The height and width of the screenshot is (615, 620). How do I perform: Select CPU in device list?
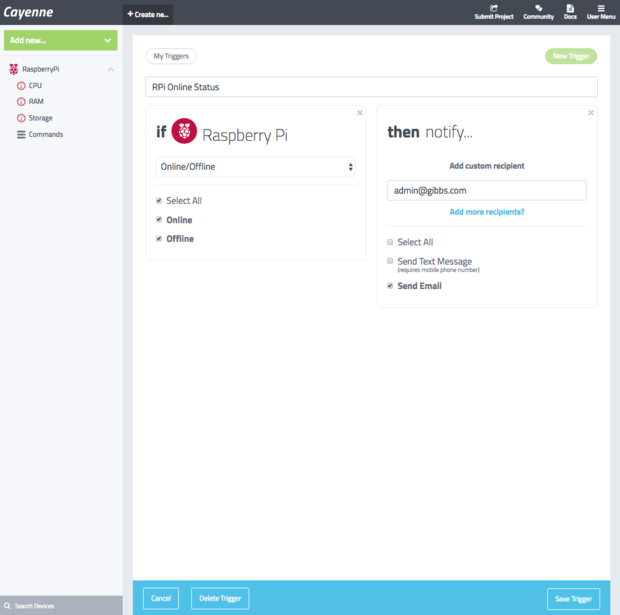pos(35,86)
